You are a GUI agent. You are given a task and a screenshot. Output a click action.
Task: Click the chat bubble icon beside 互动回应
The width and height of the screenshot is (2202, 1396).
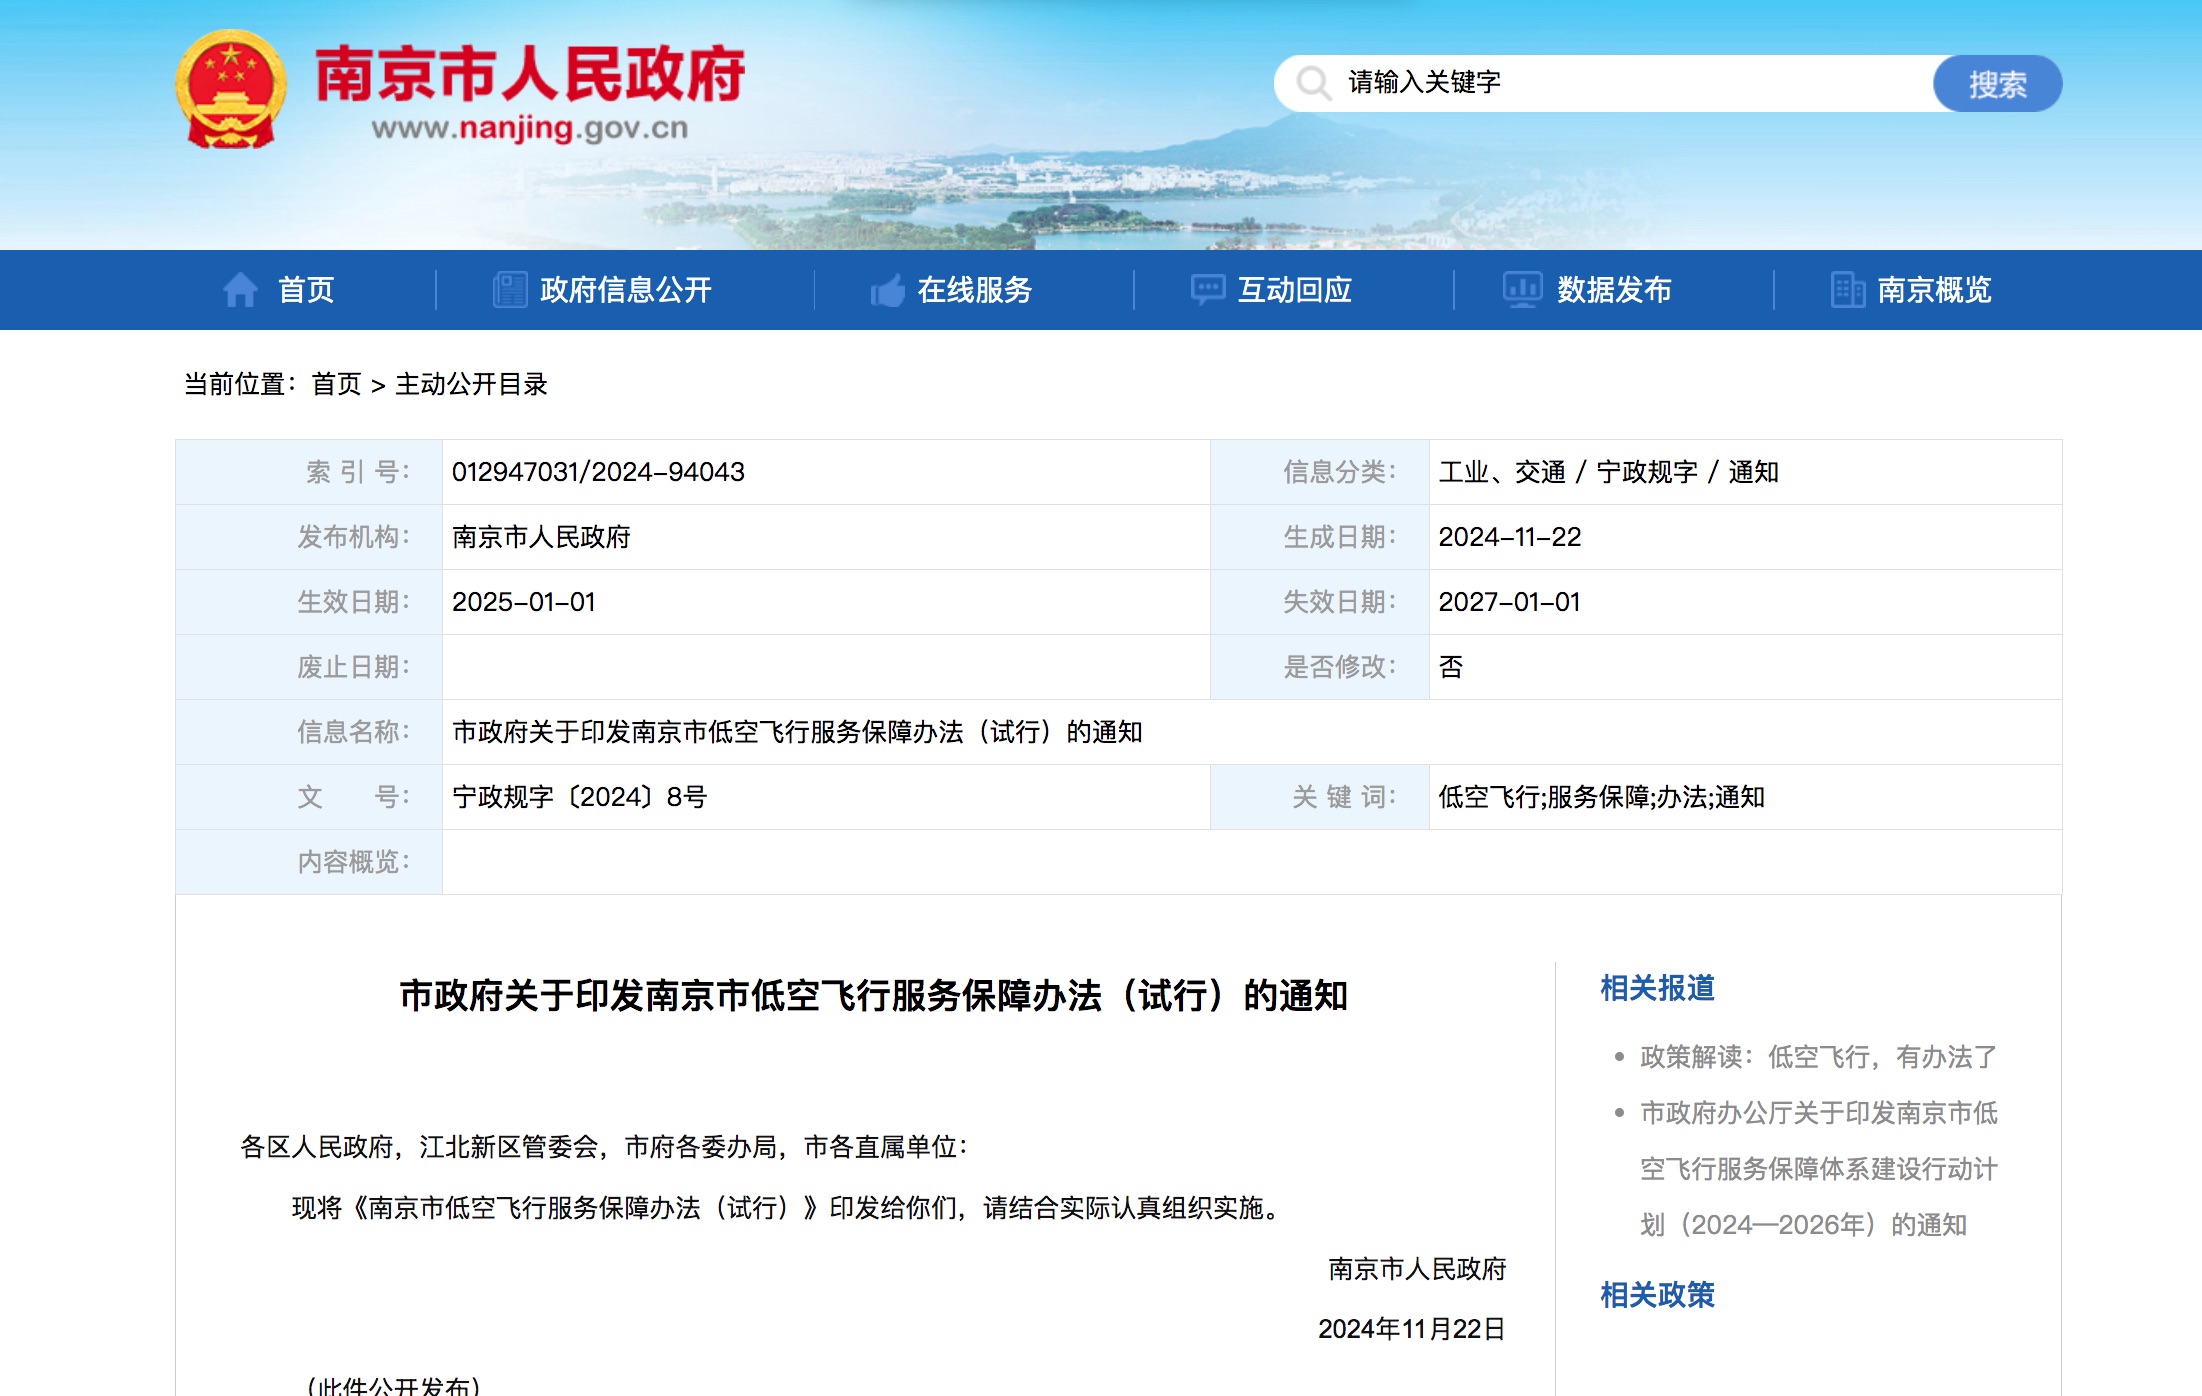tap(1207, 290)
